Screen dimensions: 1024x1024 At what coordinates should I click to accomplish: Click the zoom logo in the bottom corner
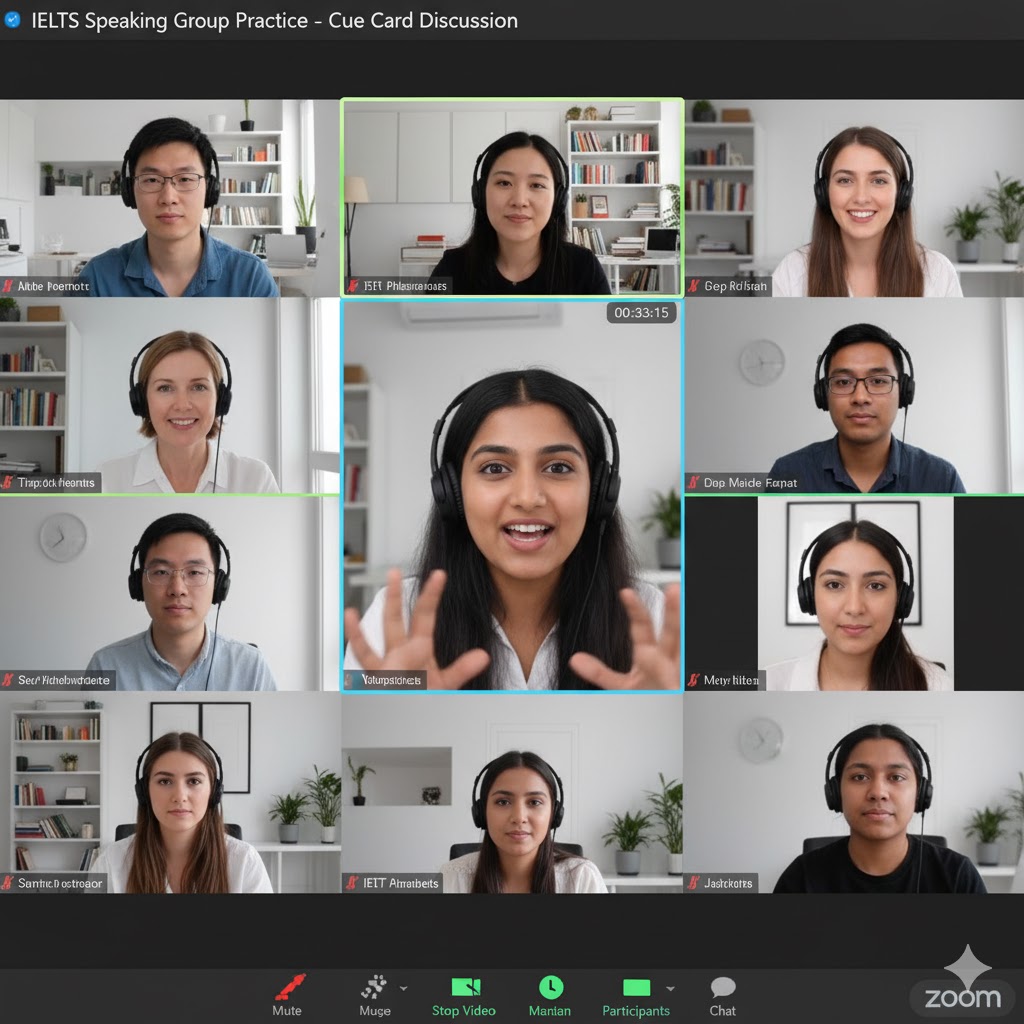pyautogui.click(x=962, y=997)
